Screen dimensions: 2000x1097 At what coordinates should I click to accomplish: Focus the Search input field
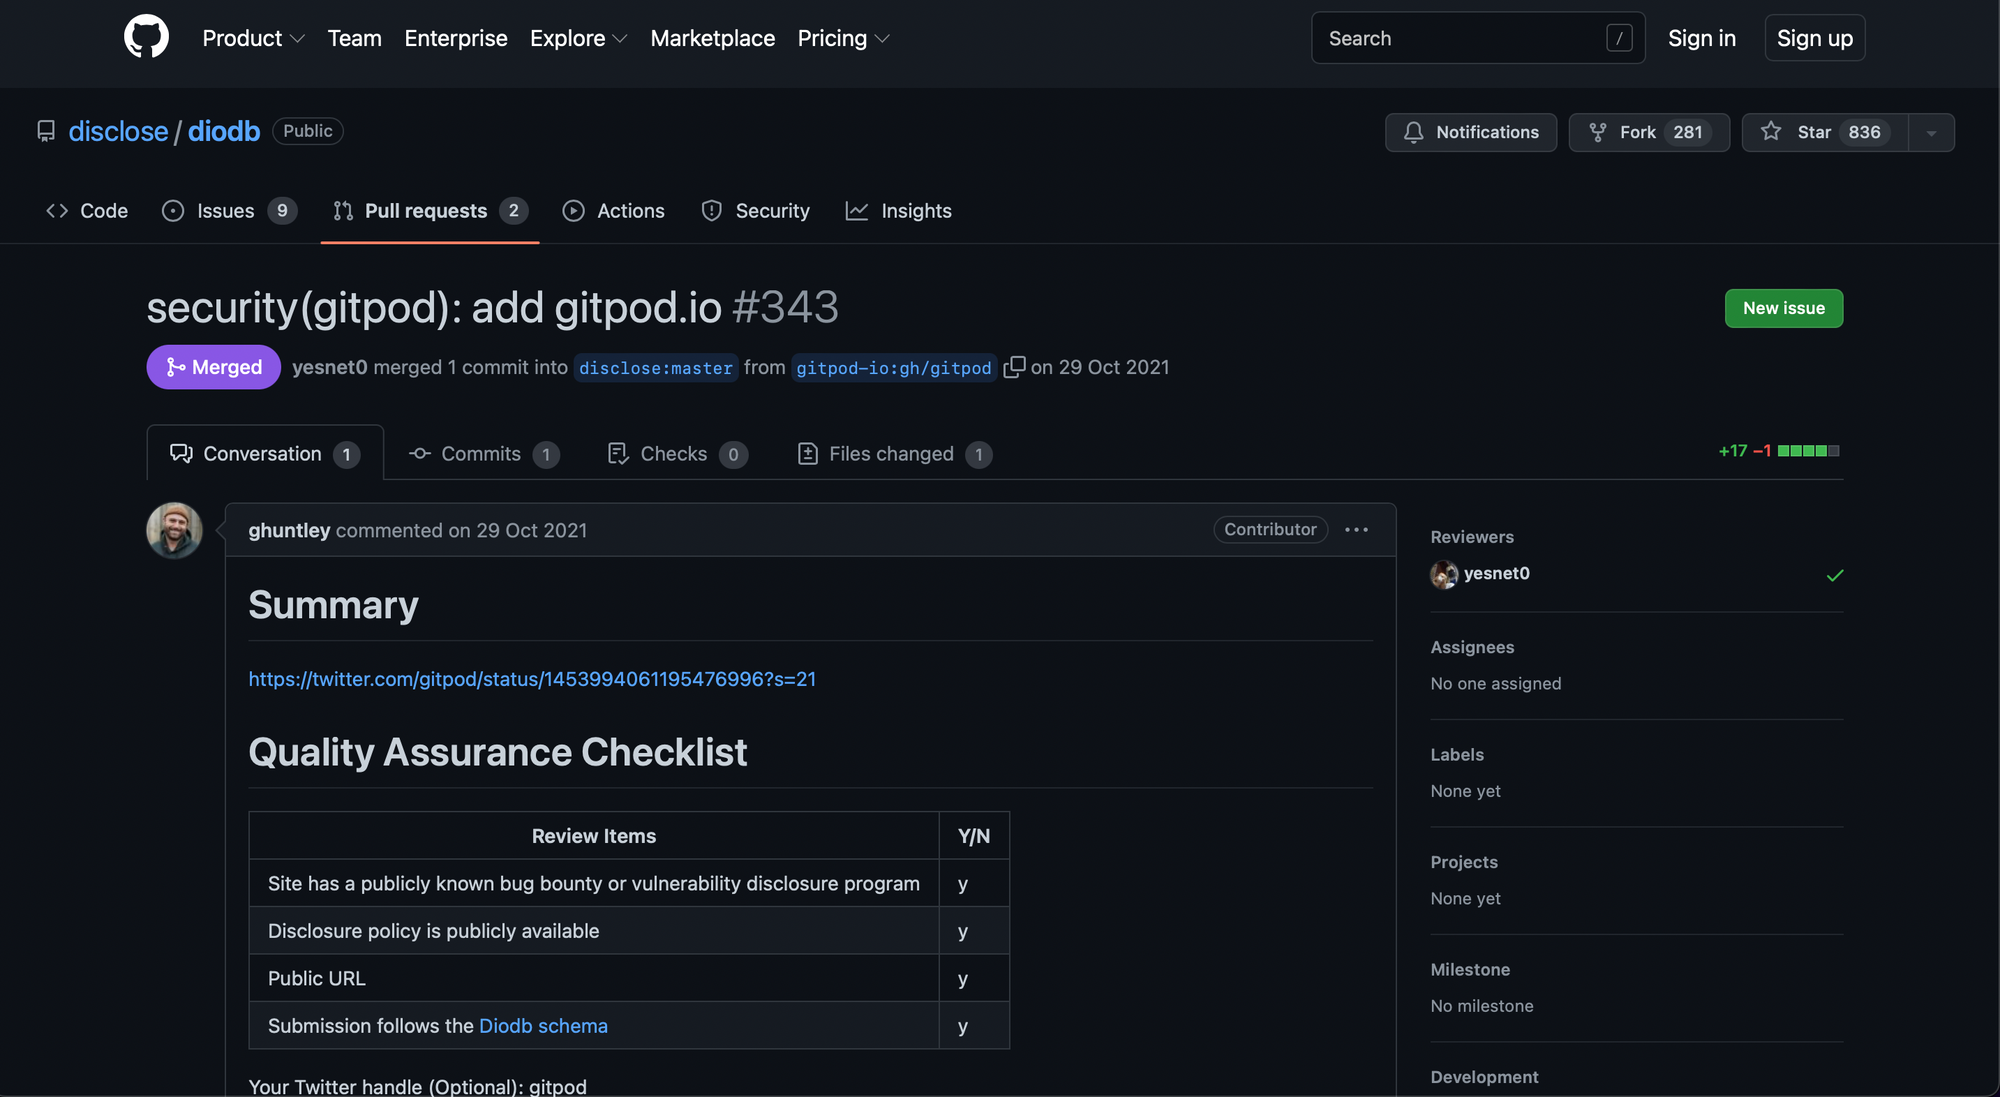coord(1460,38)
